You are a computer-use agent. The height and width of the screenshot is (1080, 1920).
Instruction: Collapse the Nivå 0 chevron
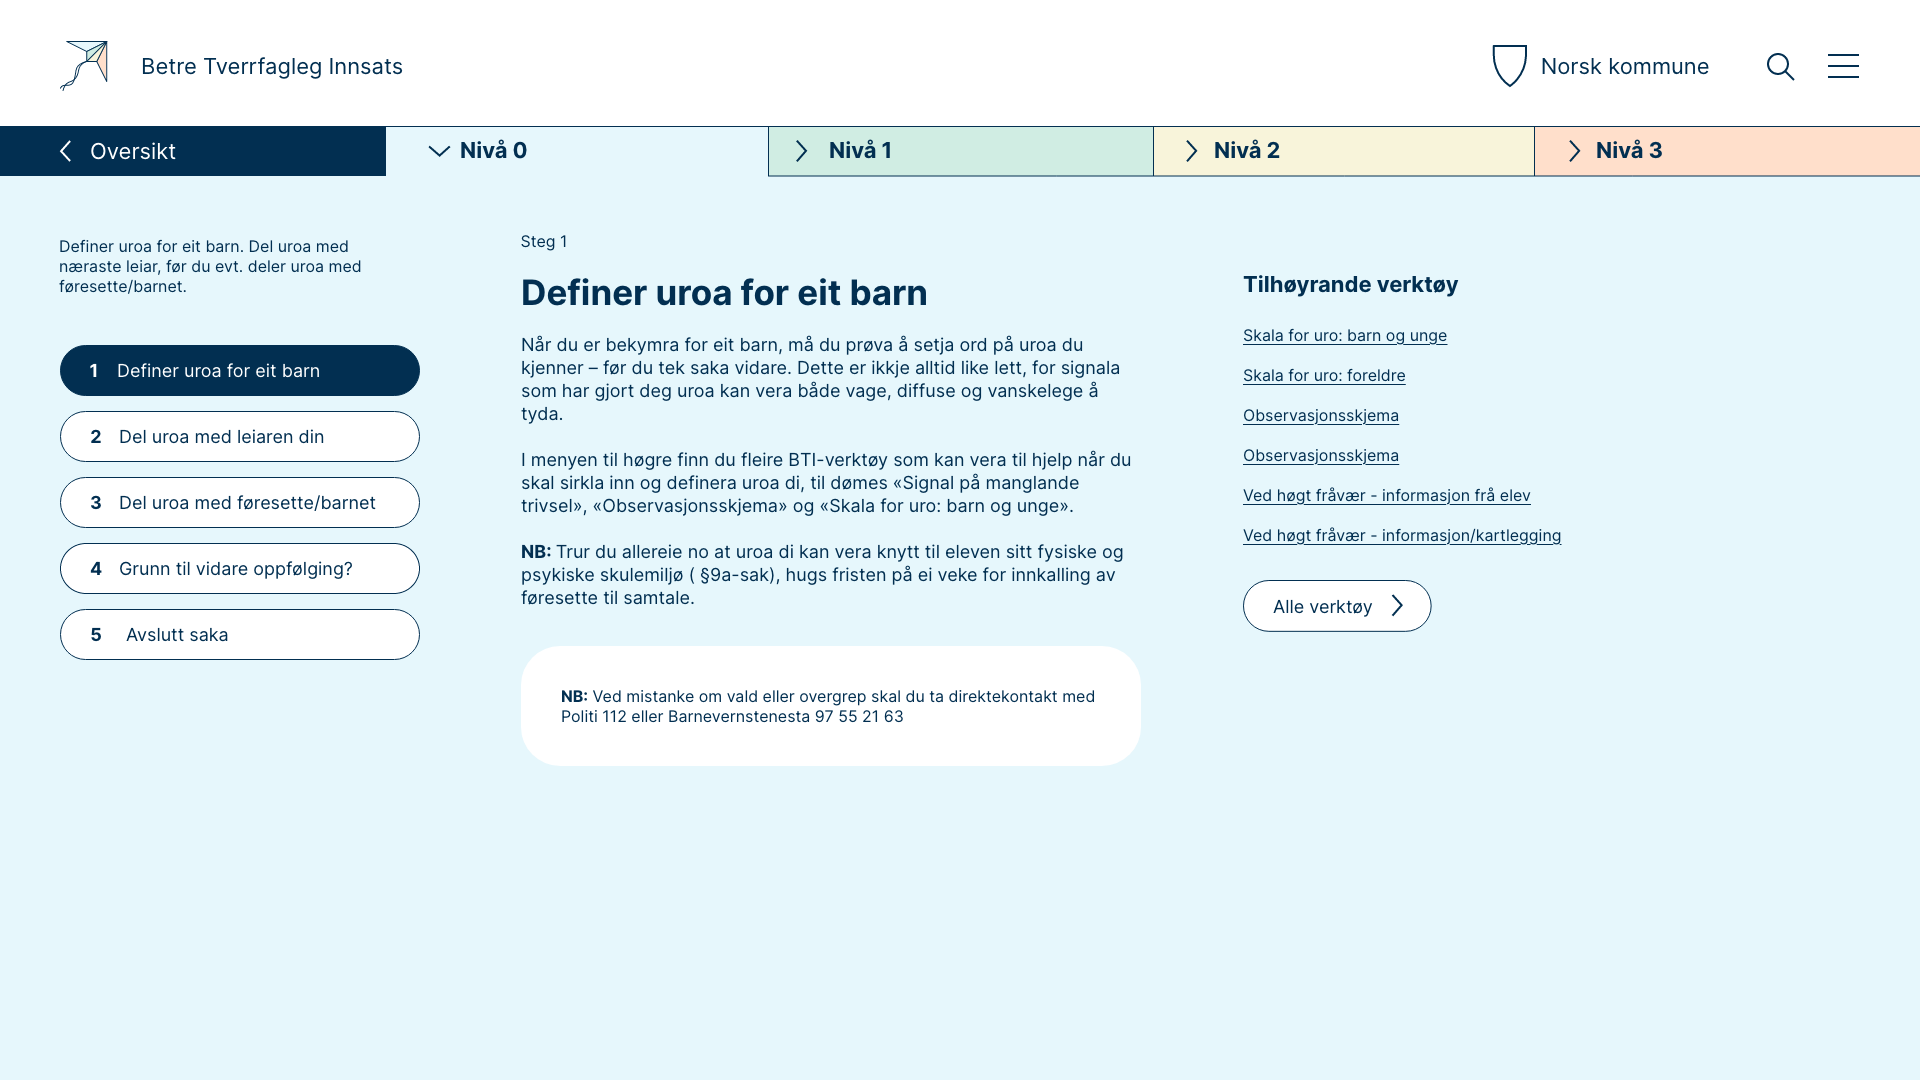pos(439,151)
